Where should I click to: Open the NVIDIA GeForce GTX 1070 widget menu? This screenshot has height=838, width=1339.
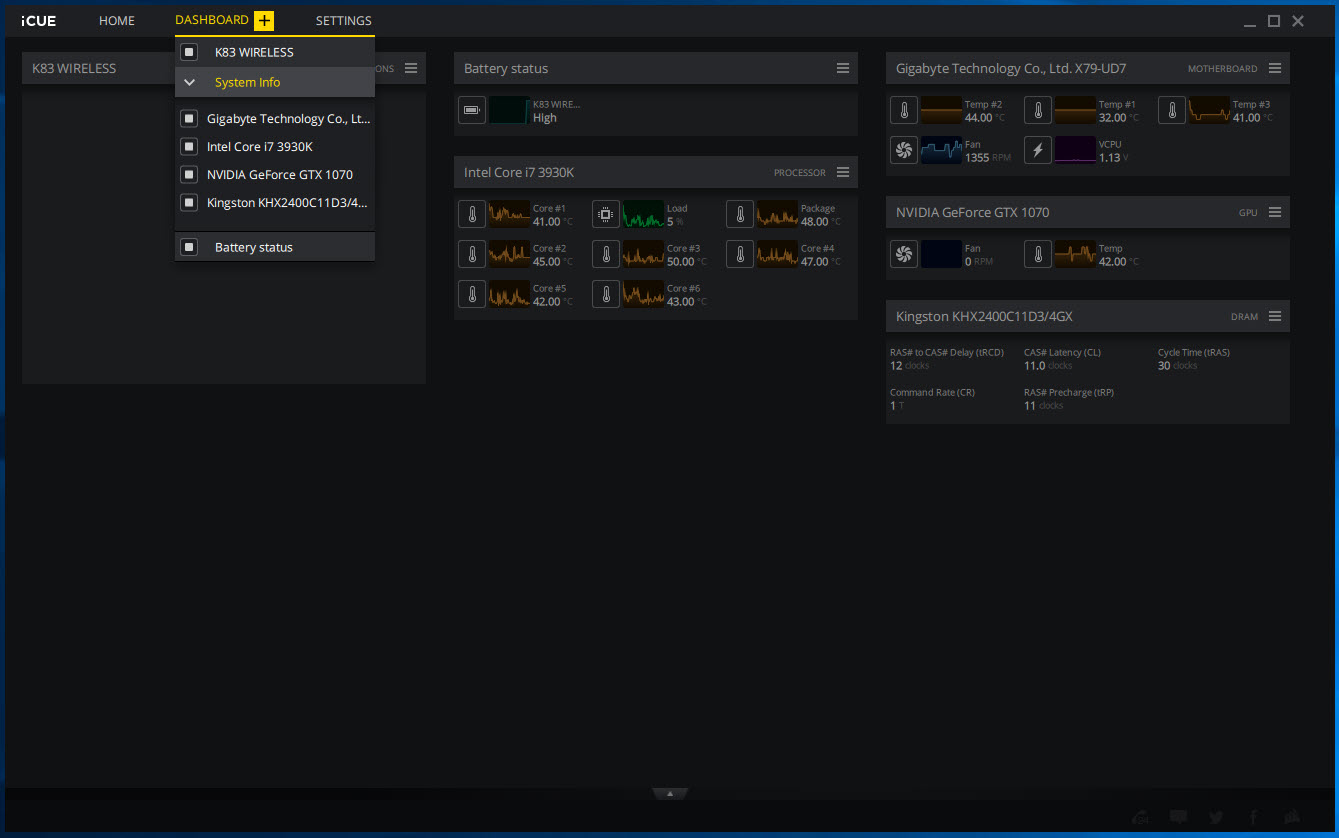1275,212
